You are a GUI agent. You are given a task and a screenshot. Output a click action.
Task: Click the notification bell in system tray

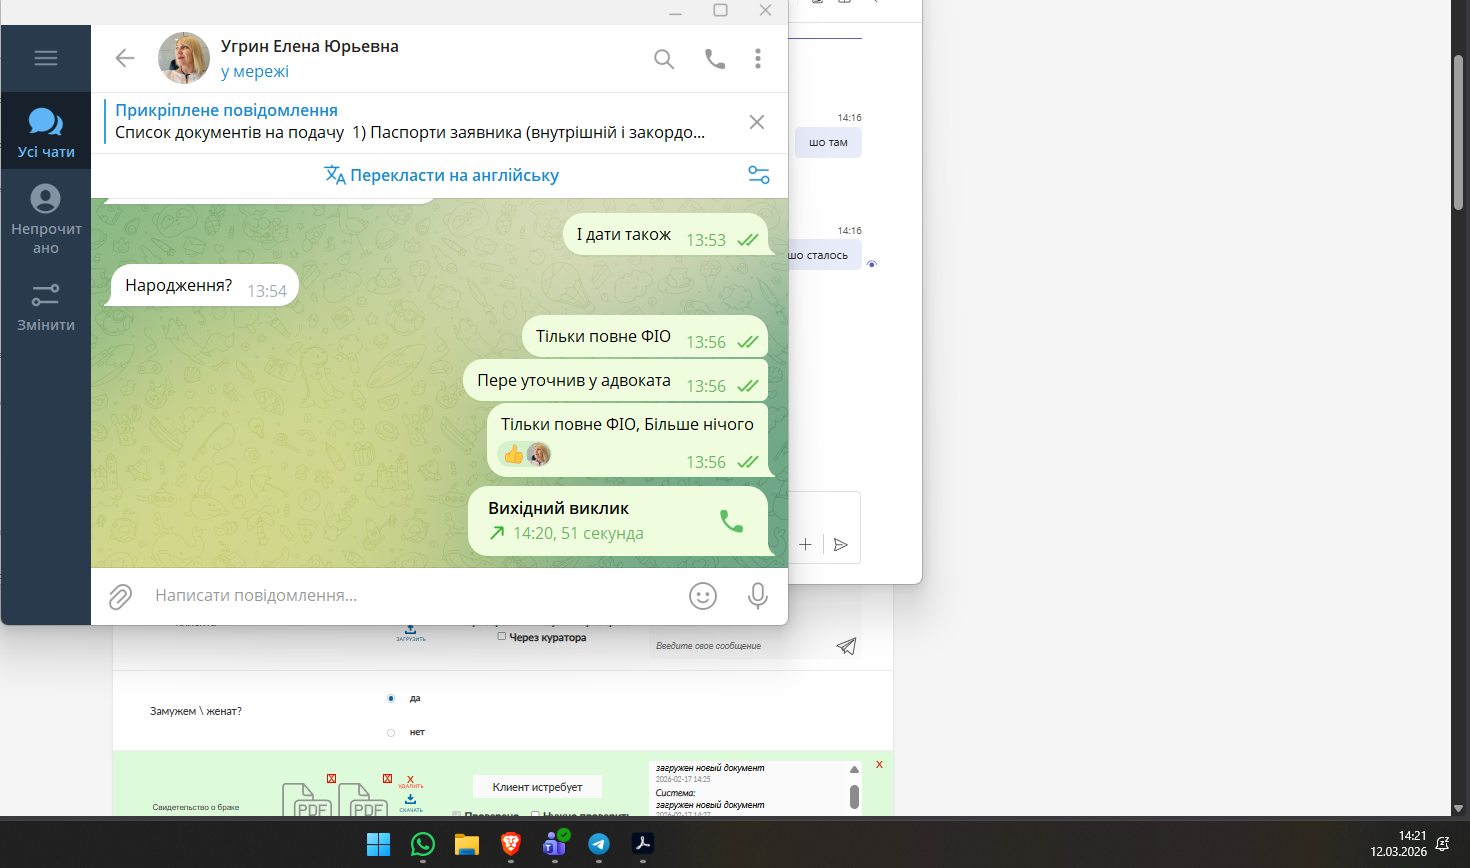click(1443, 844)
